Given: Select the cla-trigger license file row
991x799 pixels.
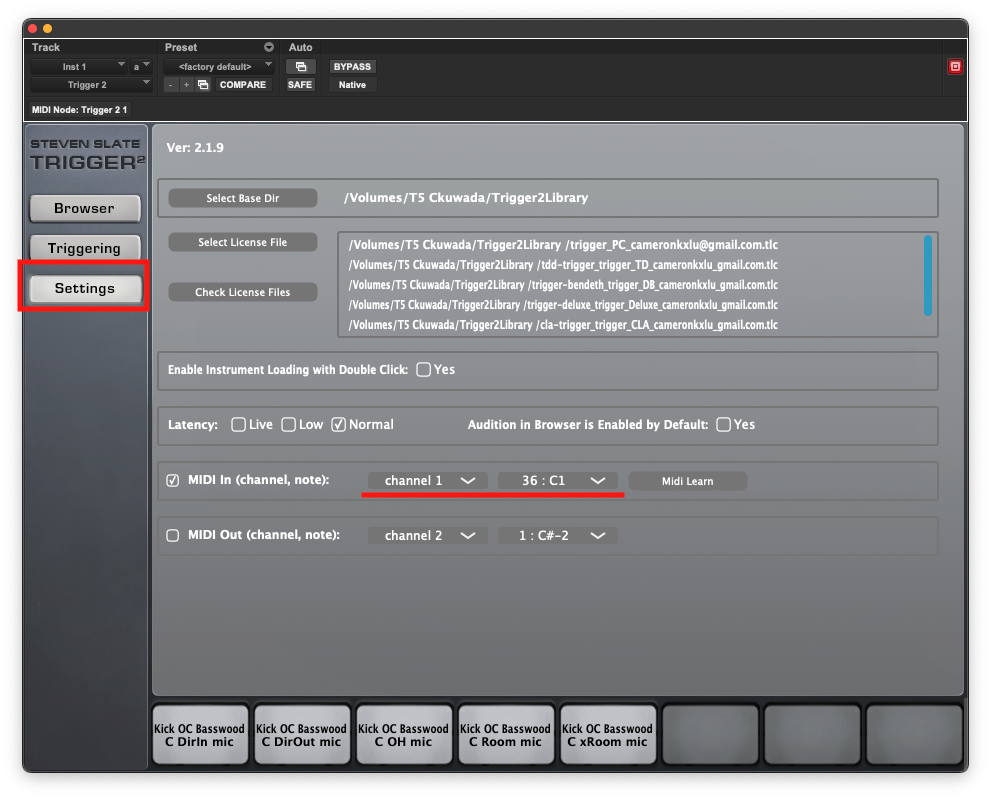Looking at the screenshot, I should click(x=563, y=325).
